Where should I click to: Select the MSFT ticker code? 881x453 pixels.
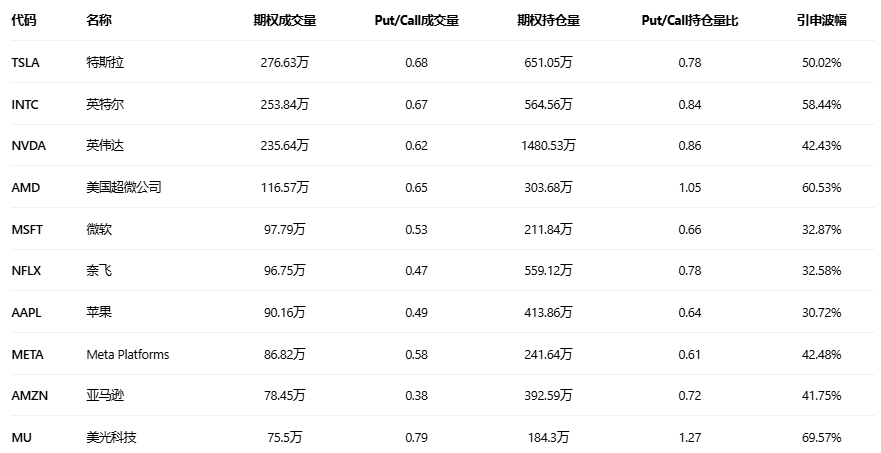(27, 229)
